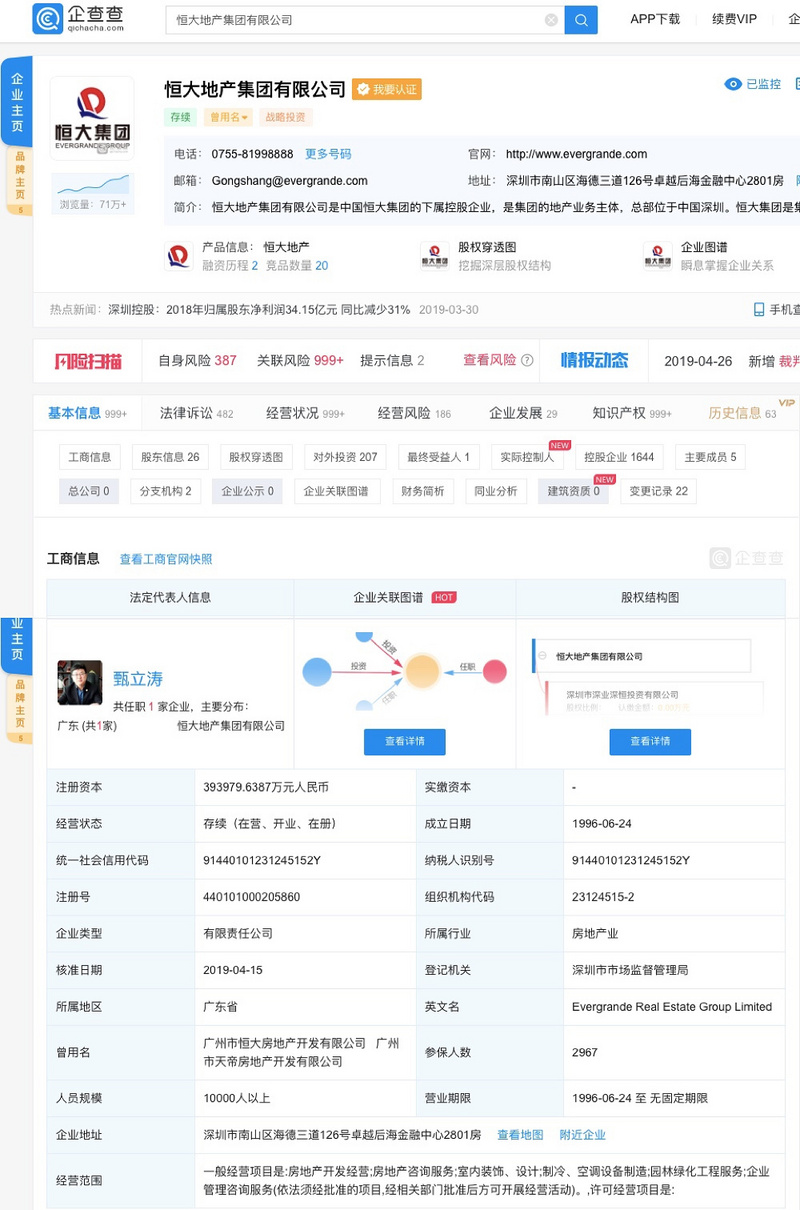
Task: Click the 股东信息 26 button
Action: click(170, 457)
